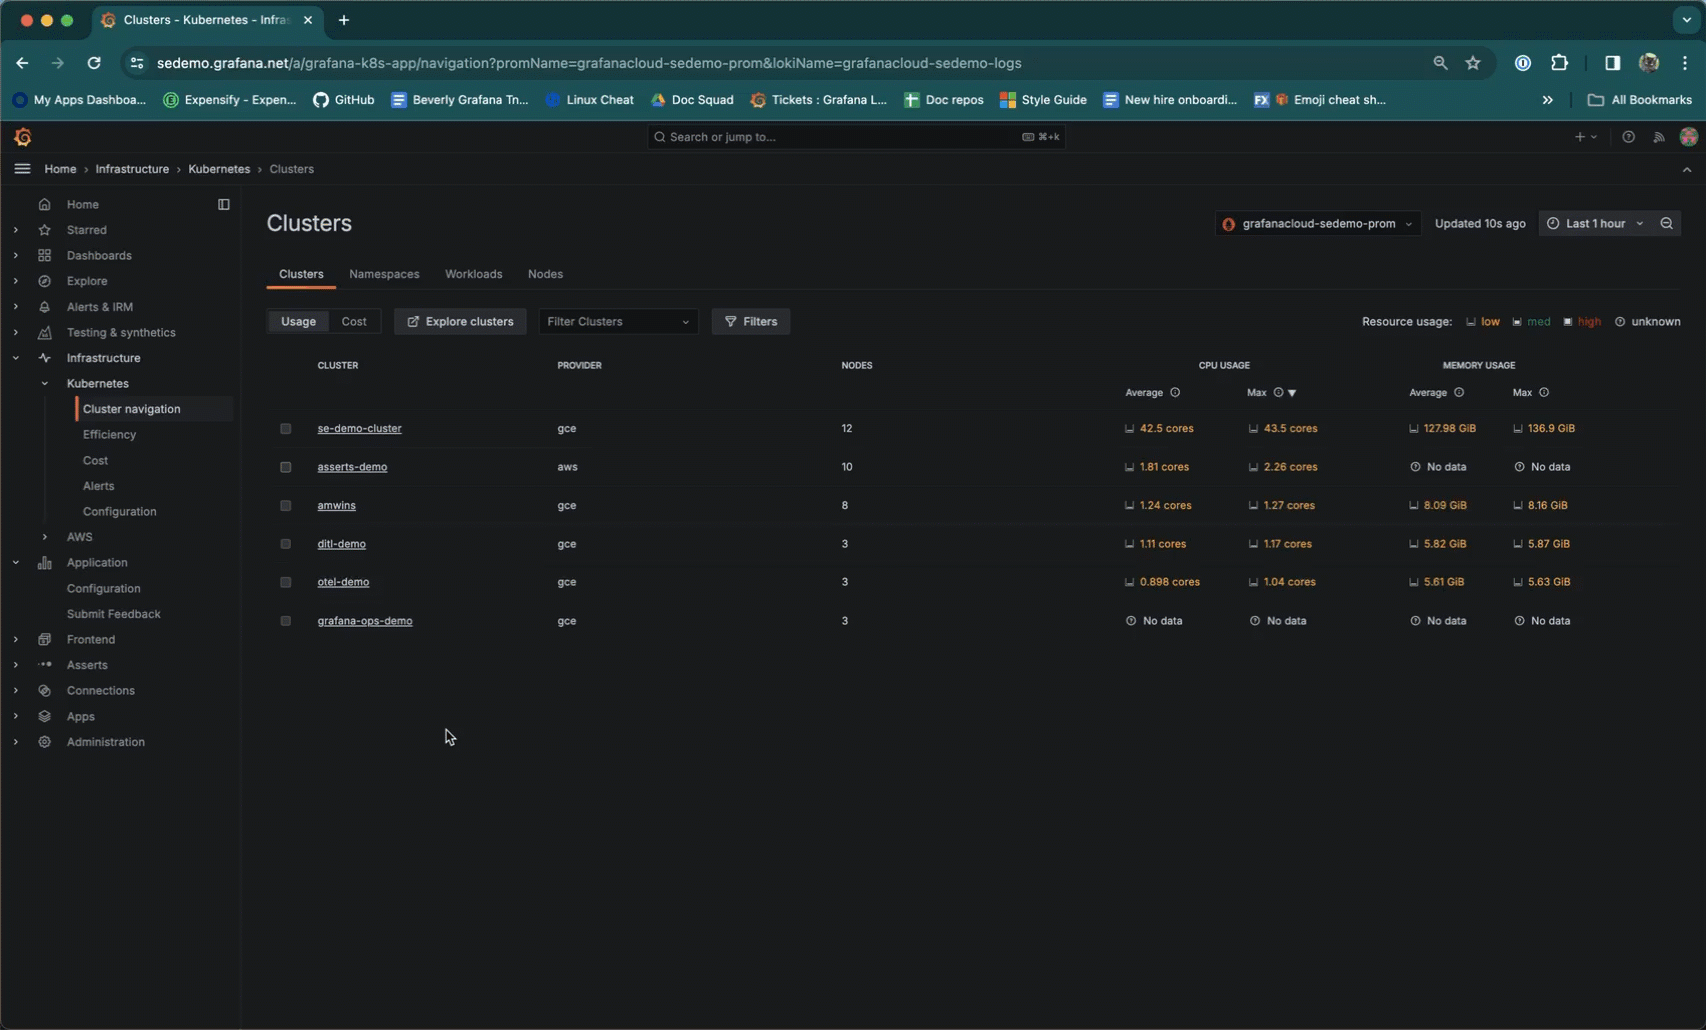
Task: Open the Last 1 hour time picker
Action: click(1594, 223)
